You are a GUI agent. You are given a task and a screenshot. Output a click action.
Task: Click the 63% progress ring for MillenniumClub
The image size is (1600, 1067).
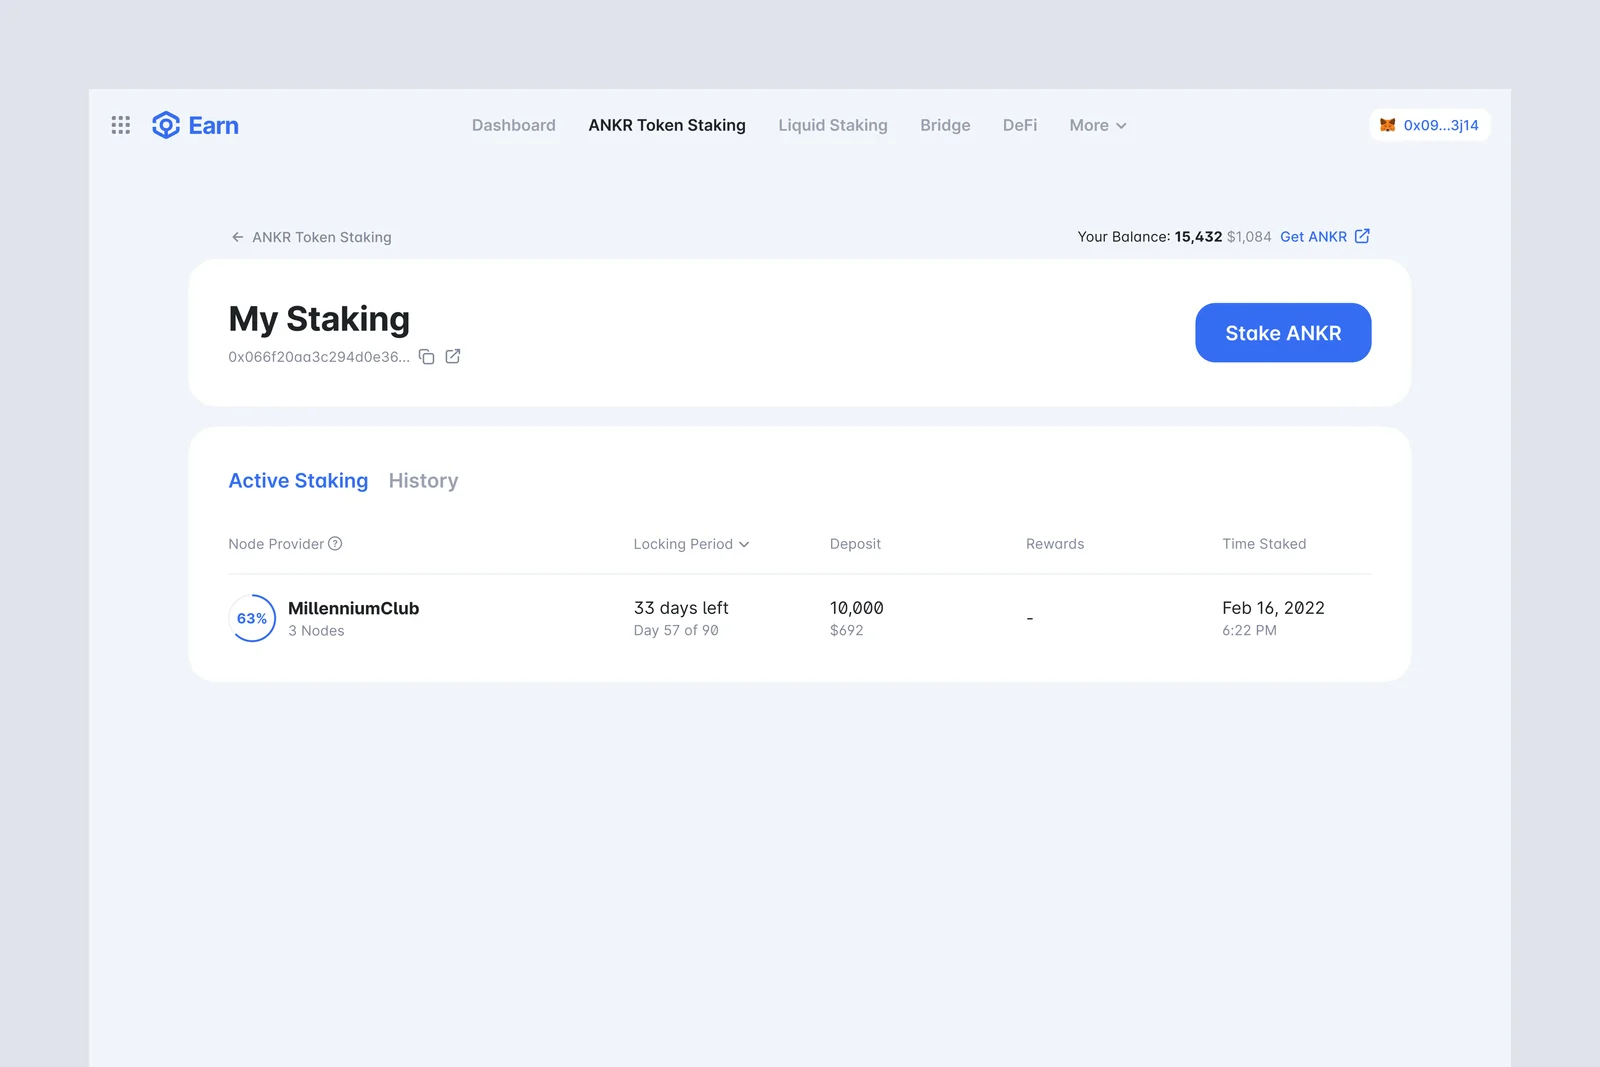click(x=252, y=618)
